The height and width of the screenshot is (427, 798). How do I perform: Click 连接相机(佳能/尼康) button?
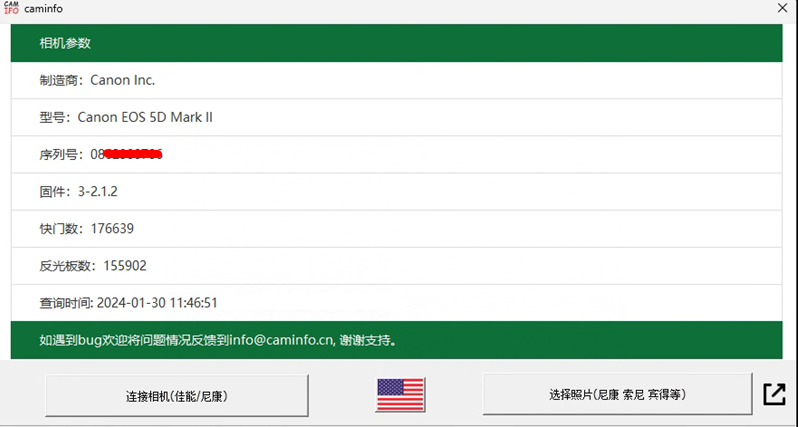point(177,395)
